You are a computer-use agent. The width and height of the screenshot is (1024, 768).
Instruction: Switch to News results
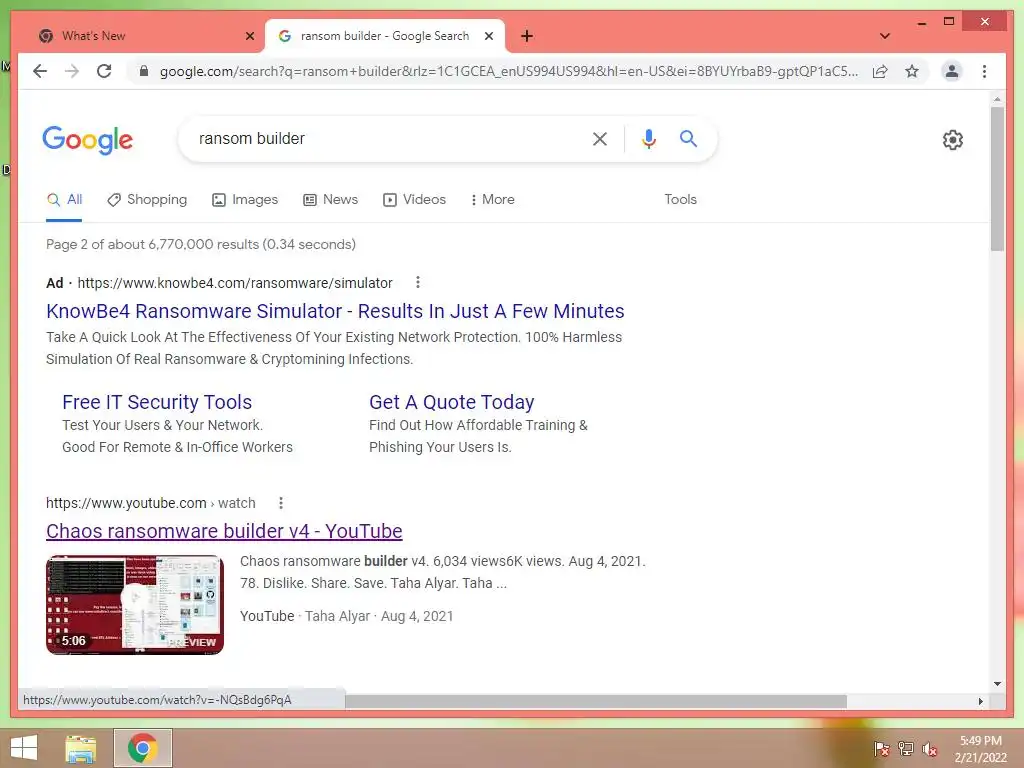(x=330, y=199)
